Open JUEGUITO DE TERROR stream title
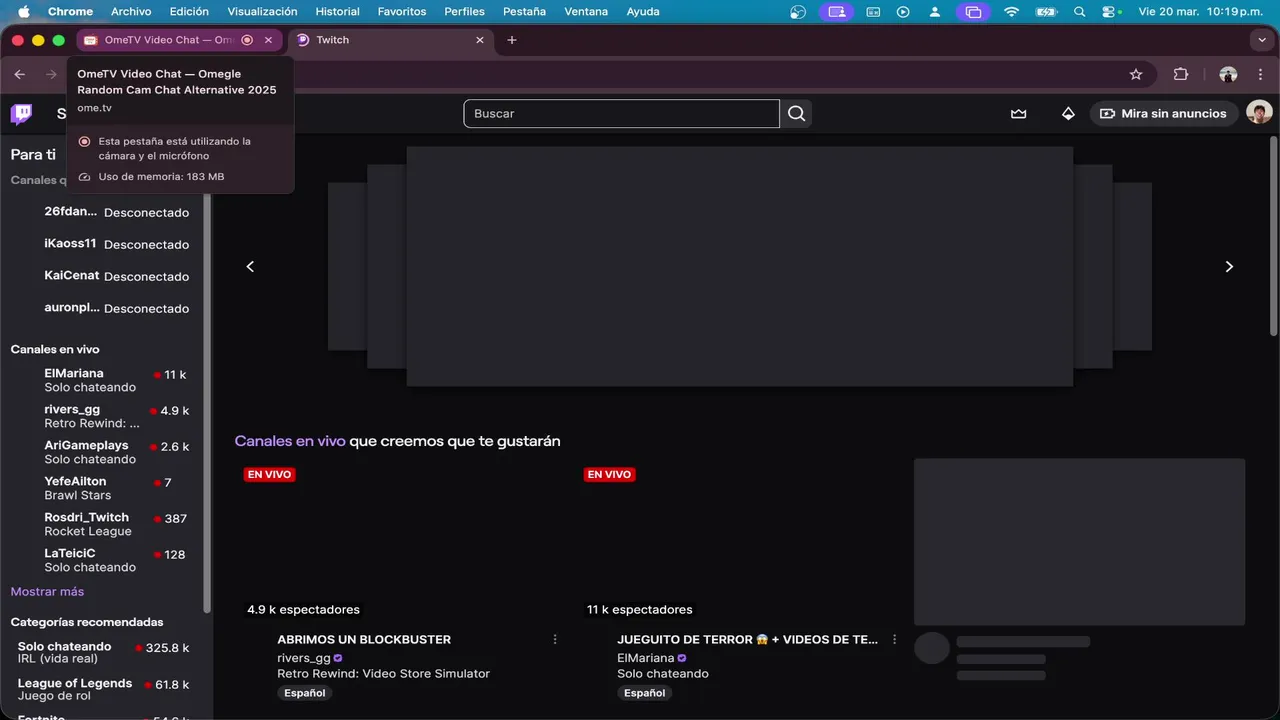Viewport: 1280px width, 720px height. (747, 639)
